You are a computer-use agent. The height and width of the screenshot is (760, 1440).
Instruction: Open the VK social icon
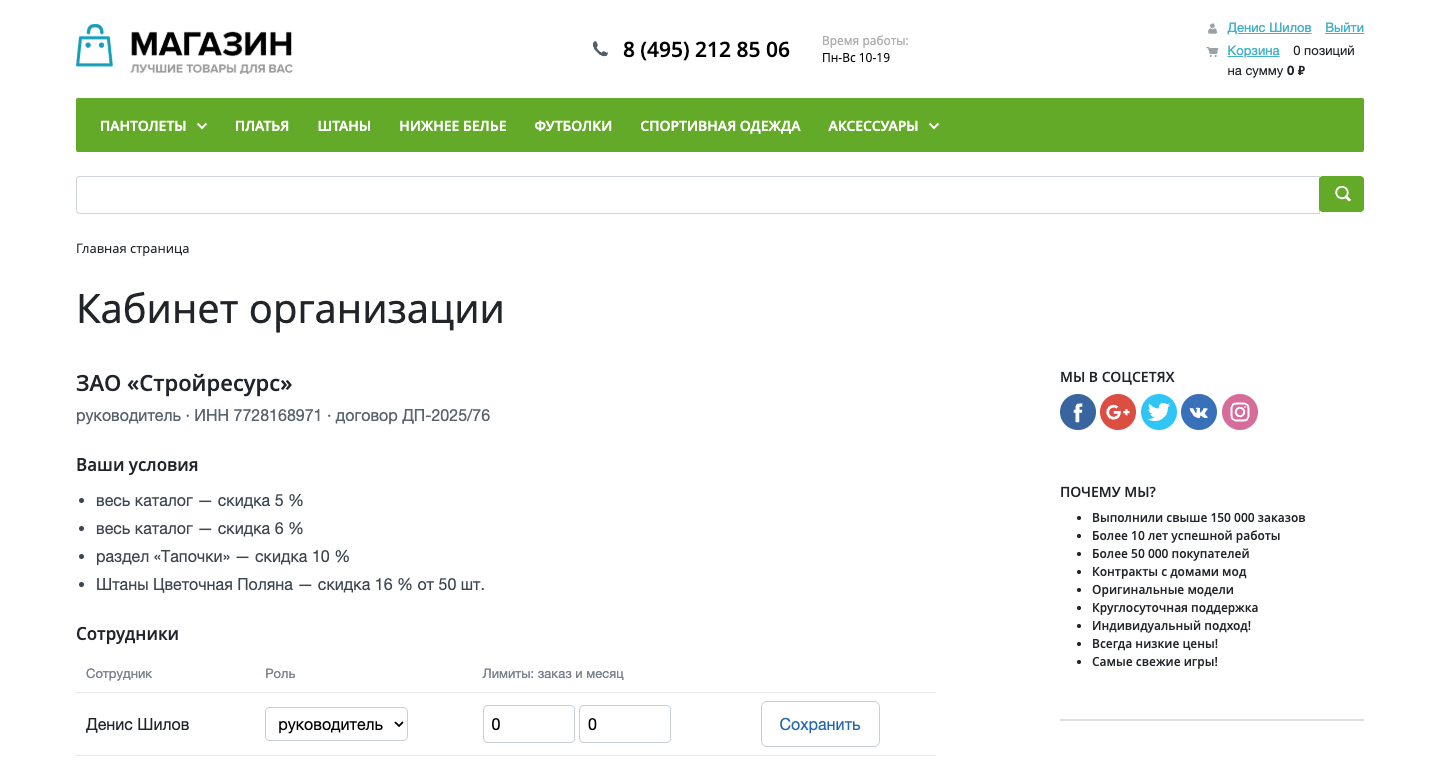[1199, 412]
